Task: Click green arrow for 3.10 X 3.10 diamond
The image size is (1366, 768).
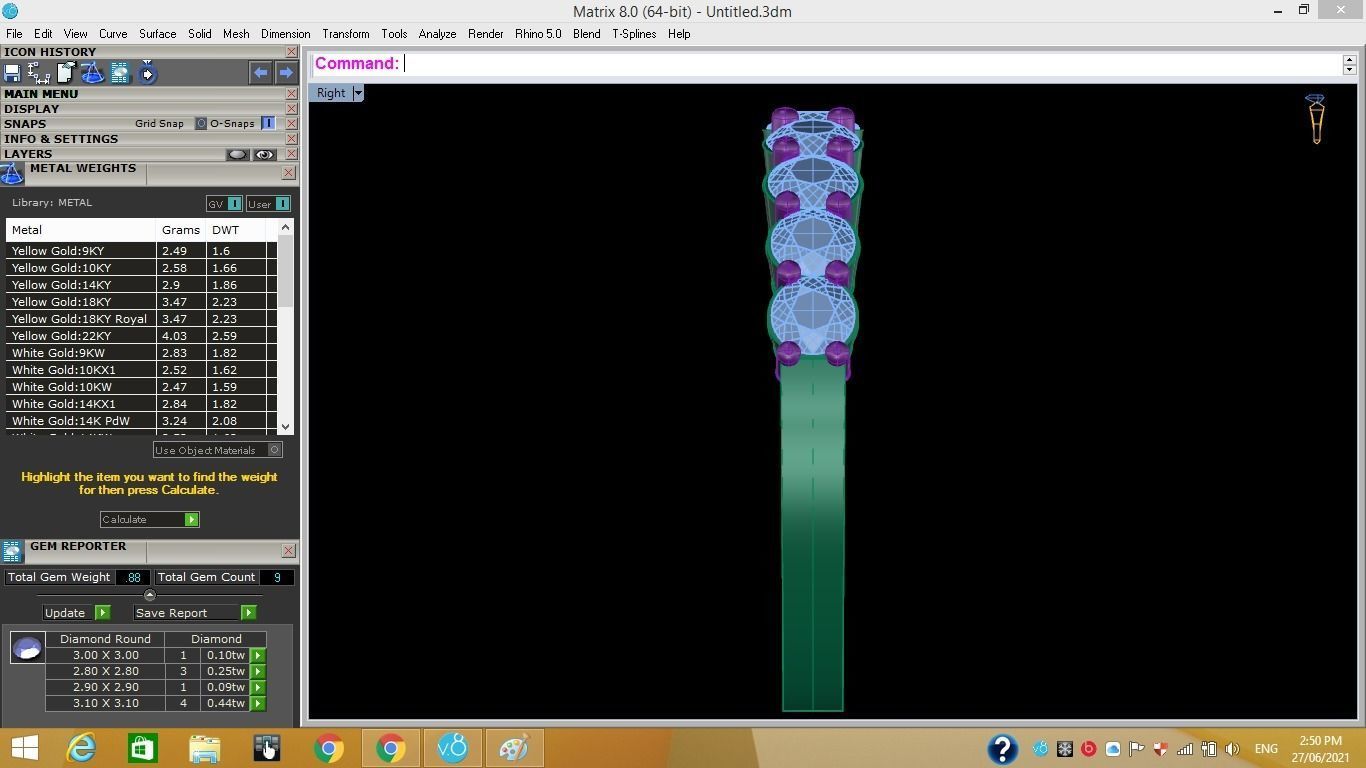Action: point(258,704)
